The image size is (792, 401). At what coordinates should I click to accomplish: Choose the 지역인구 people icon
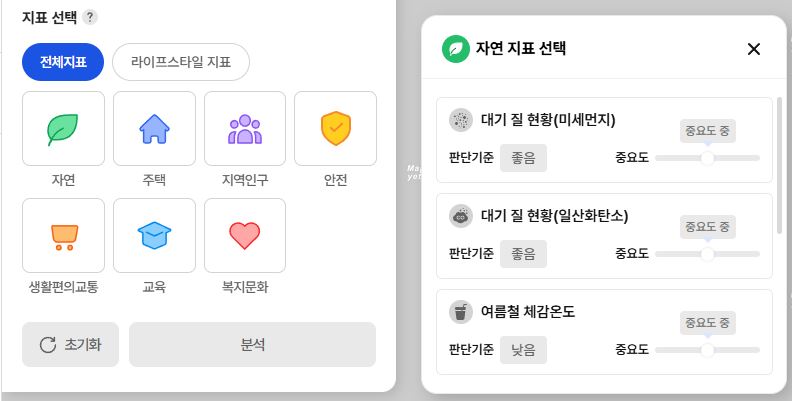point(244,129)
